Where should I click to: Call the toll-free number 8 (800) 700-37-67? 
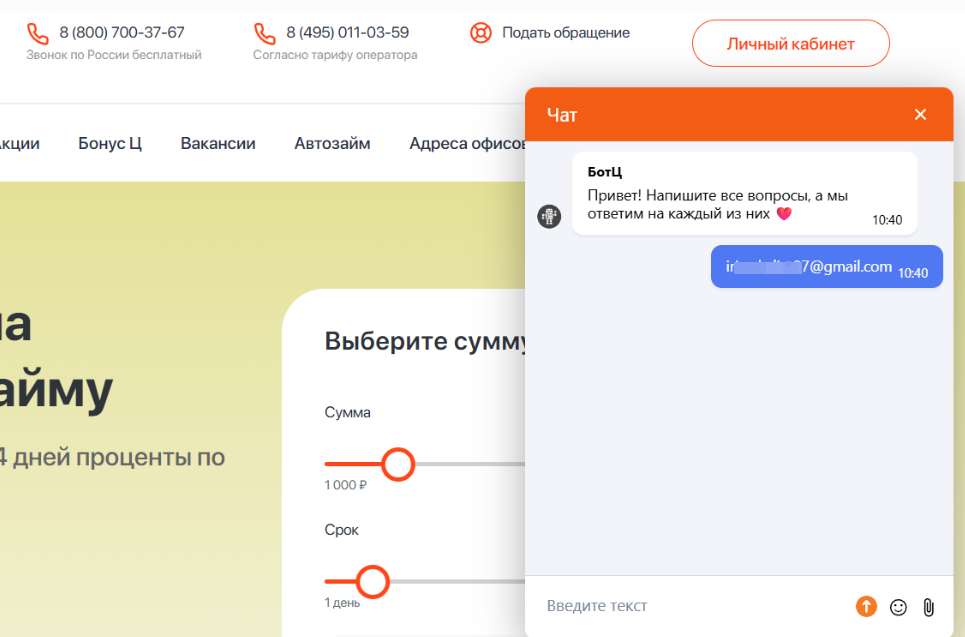point(121,31)
